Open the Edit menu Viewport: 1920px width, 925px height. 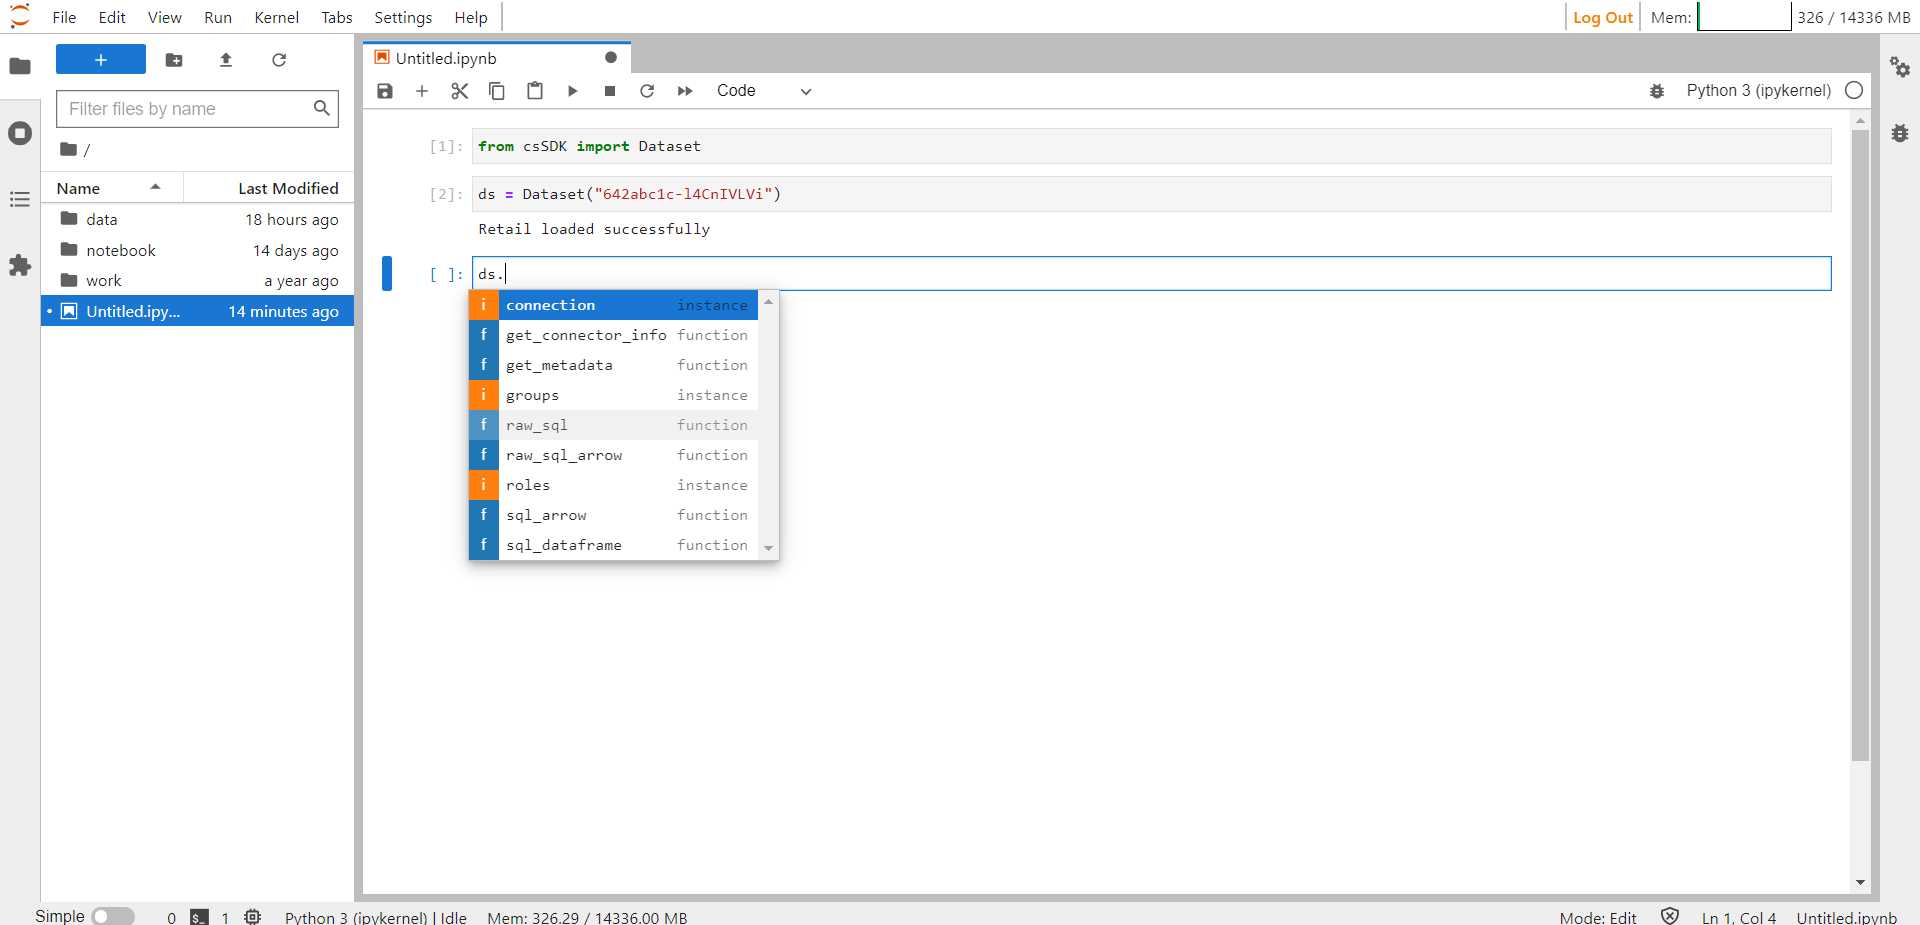tap(112, 17)
